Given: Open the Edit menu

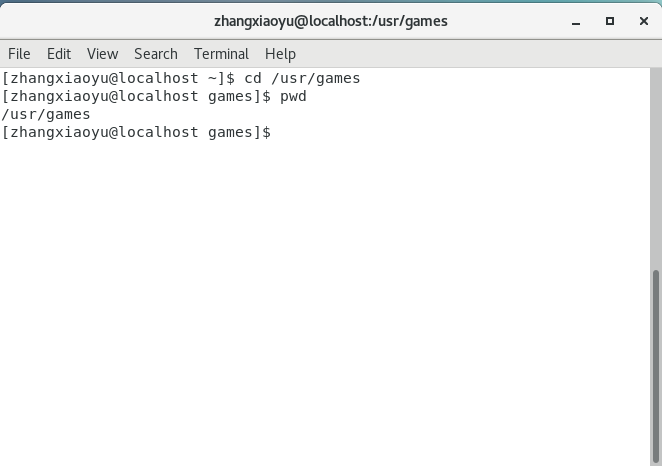Looking at the screenshot, I should 59,54.
